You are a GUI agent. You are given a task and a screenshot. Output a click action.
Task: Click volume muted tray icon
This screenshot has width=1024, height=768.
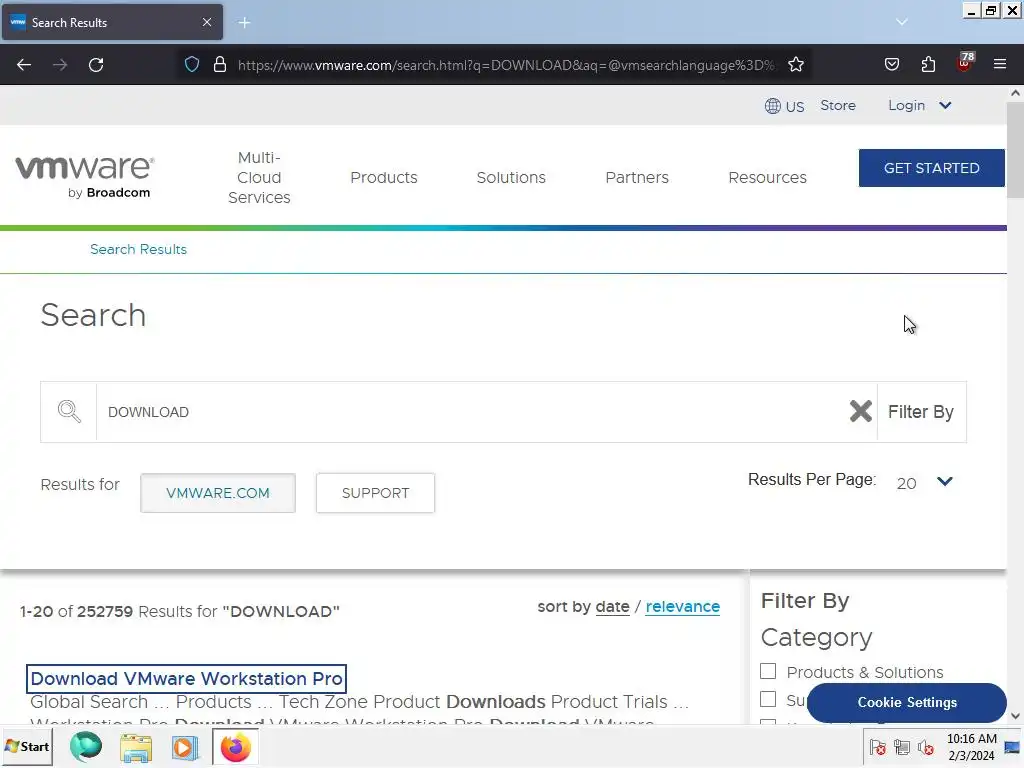[x=925, y=747]
